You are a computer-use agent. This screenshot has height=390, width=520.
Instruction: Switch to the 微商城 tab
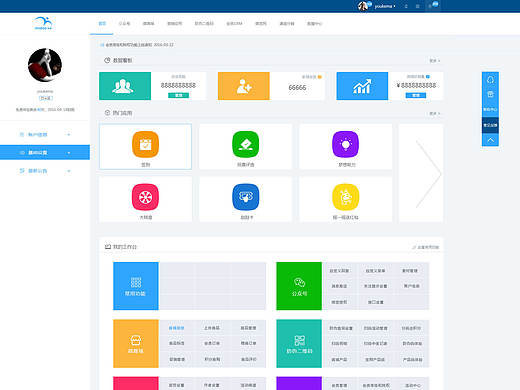pos(148,24)
